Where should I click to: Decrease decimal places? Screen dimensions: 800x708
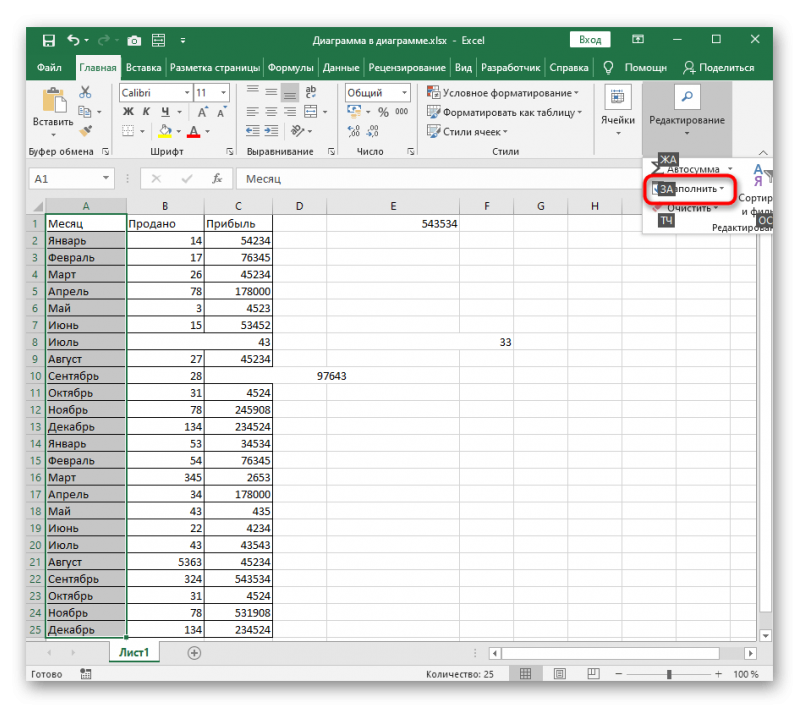[373, 131]
